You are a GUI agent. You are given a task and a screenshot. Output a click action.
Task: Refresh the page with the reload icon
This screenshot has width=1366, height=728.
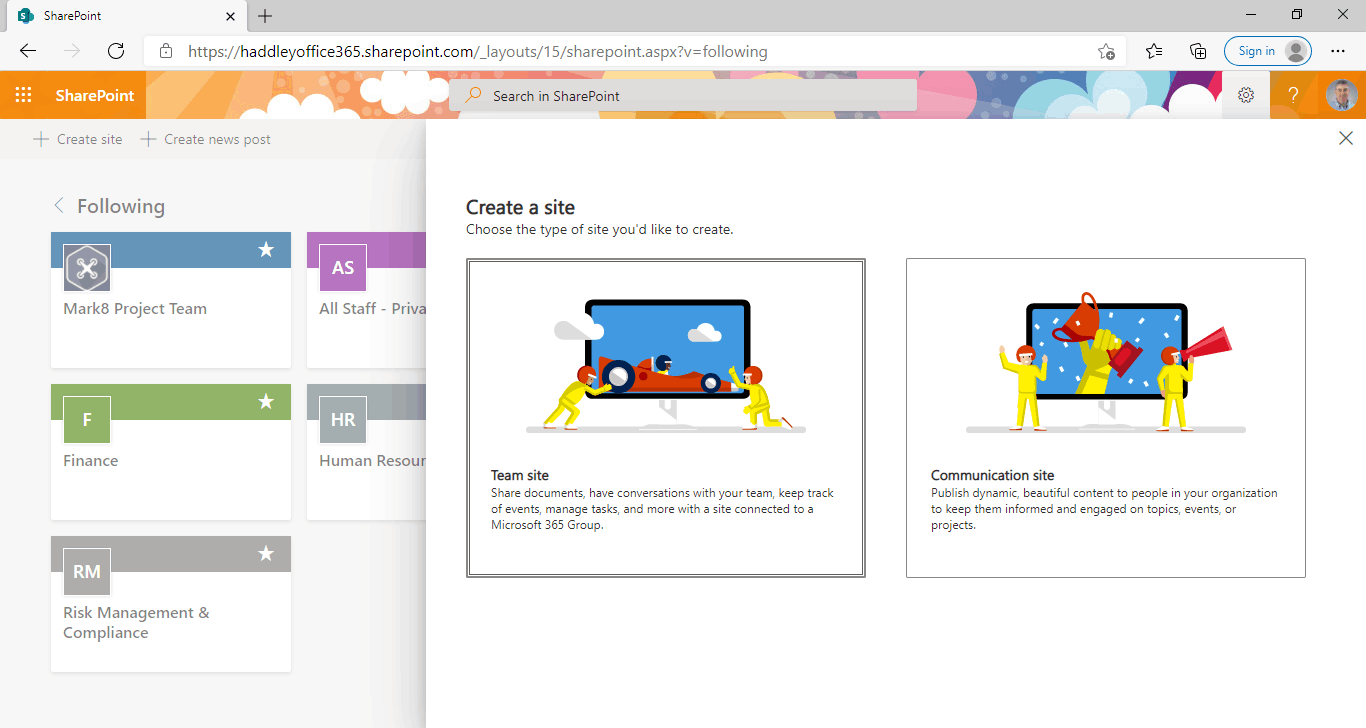(x=116, y=51)
